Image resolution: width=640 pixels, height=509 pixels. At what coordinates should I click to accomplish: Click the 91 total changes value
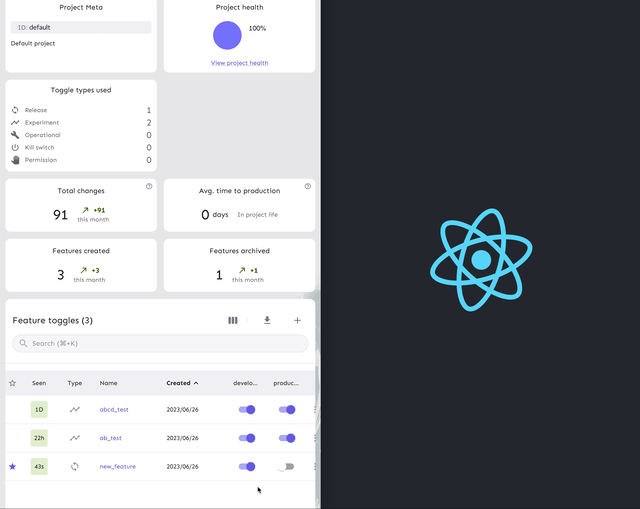point(60,214)
